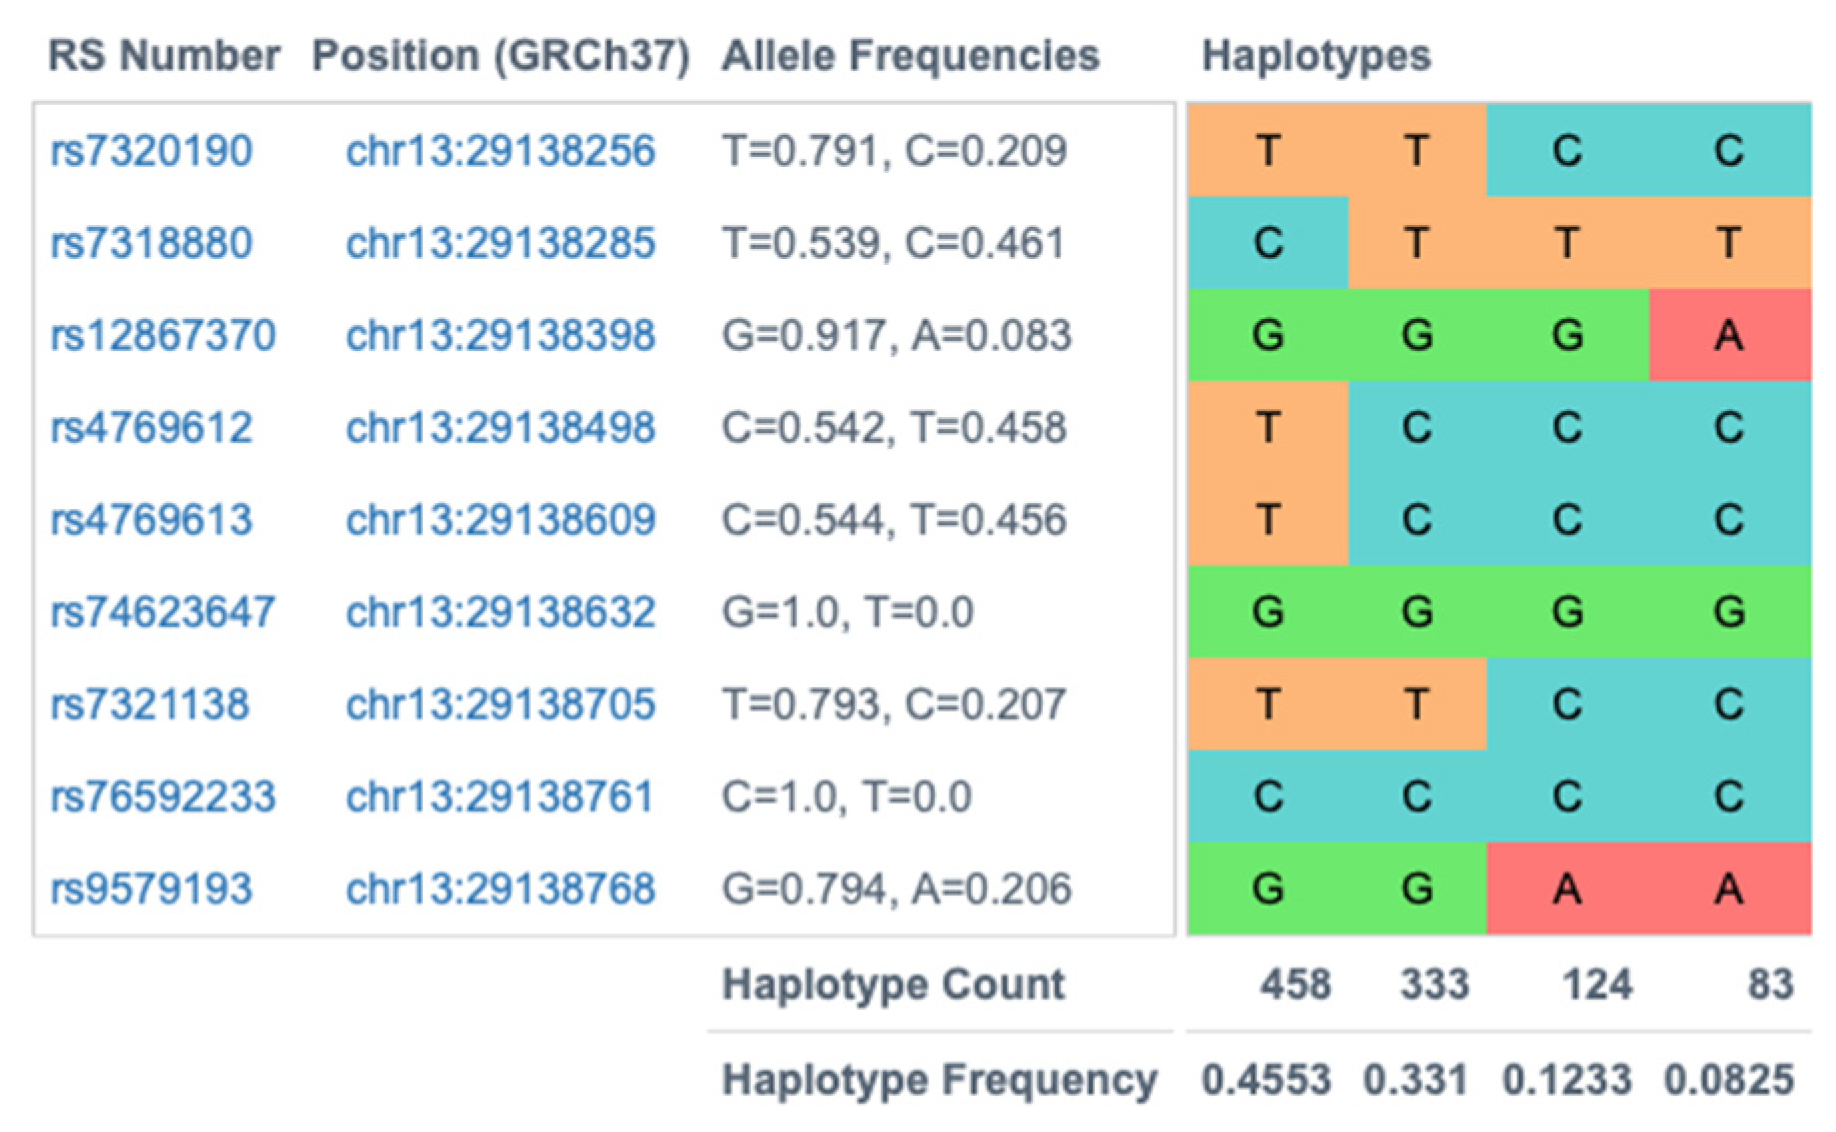Screen dimensions: 1836x1132
Task: Click the blue C cell in rs7318880 row
Action: coord(1268,243)
